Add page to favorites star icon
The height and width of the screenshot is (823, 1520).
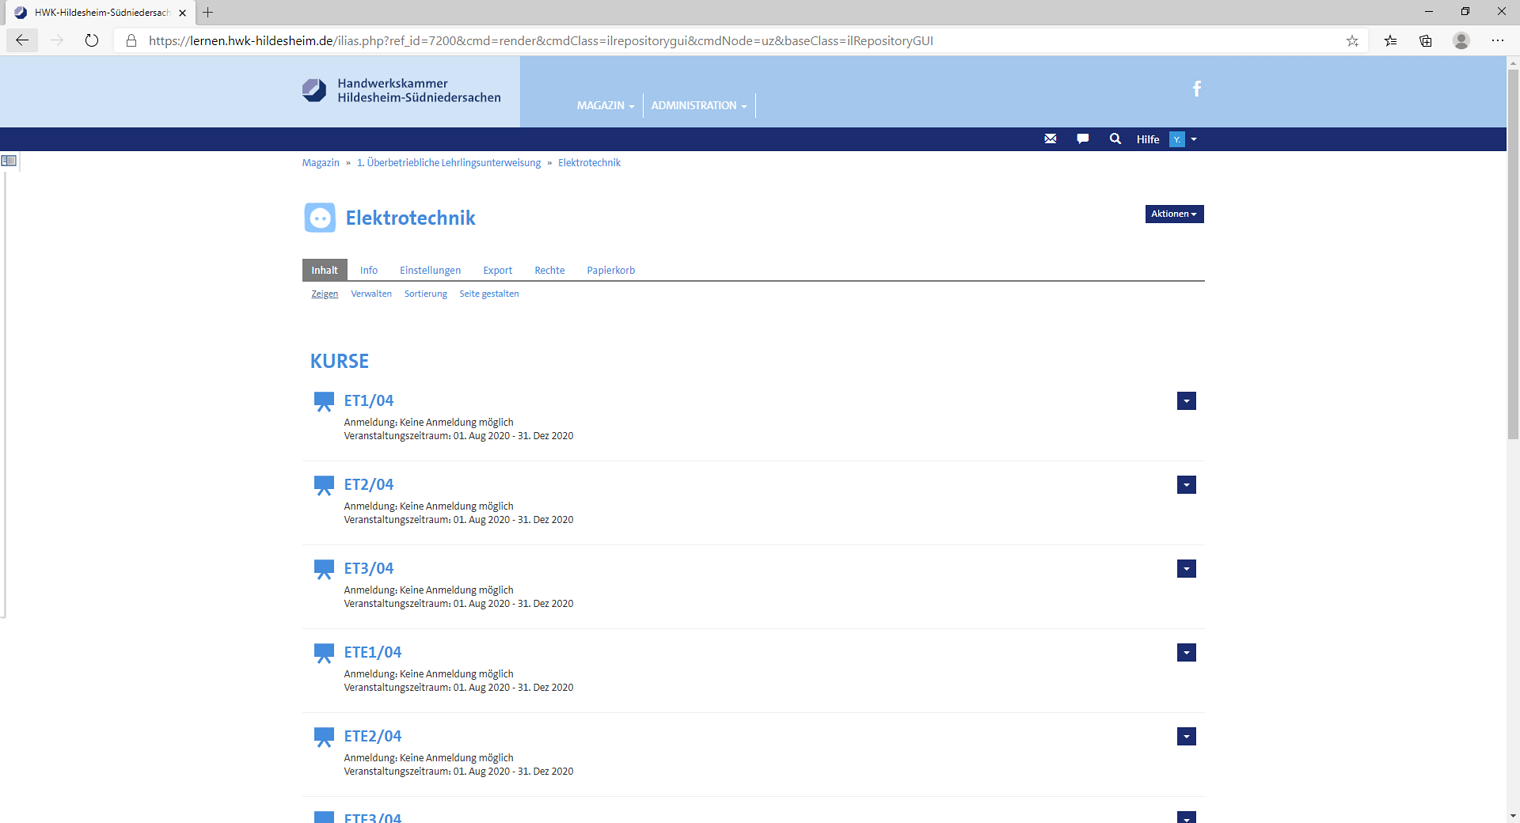pyautogui.click(x=1352, y=41)
